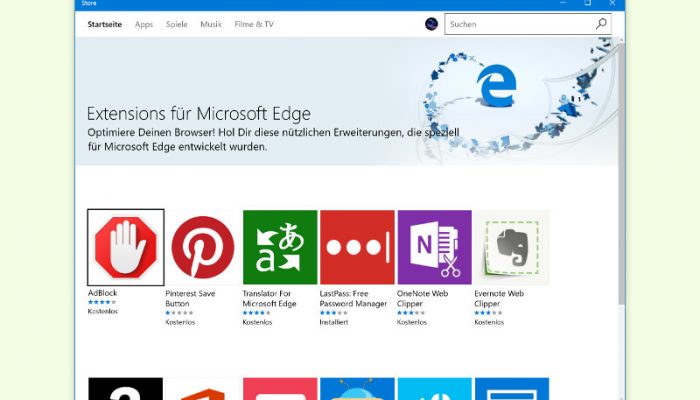Open the orange Office tile in second row
The width and height of the screenshot is (700, 400).
tap(203, 388)
